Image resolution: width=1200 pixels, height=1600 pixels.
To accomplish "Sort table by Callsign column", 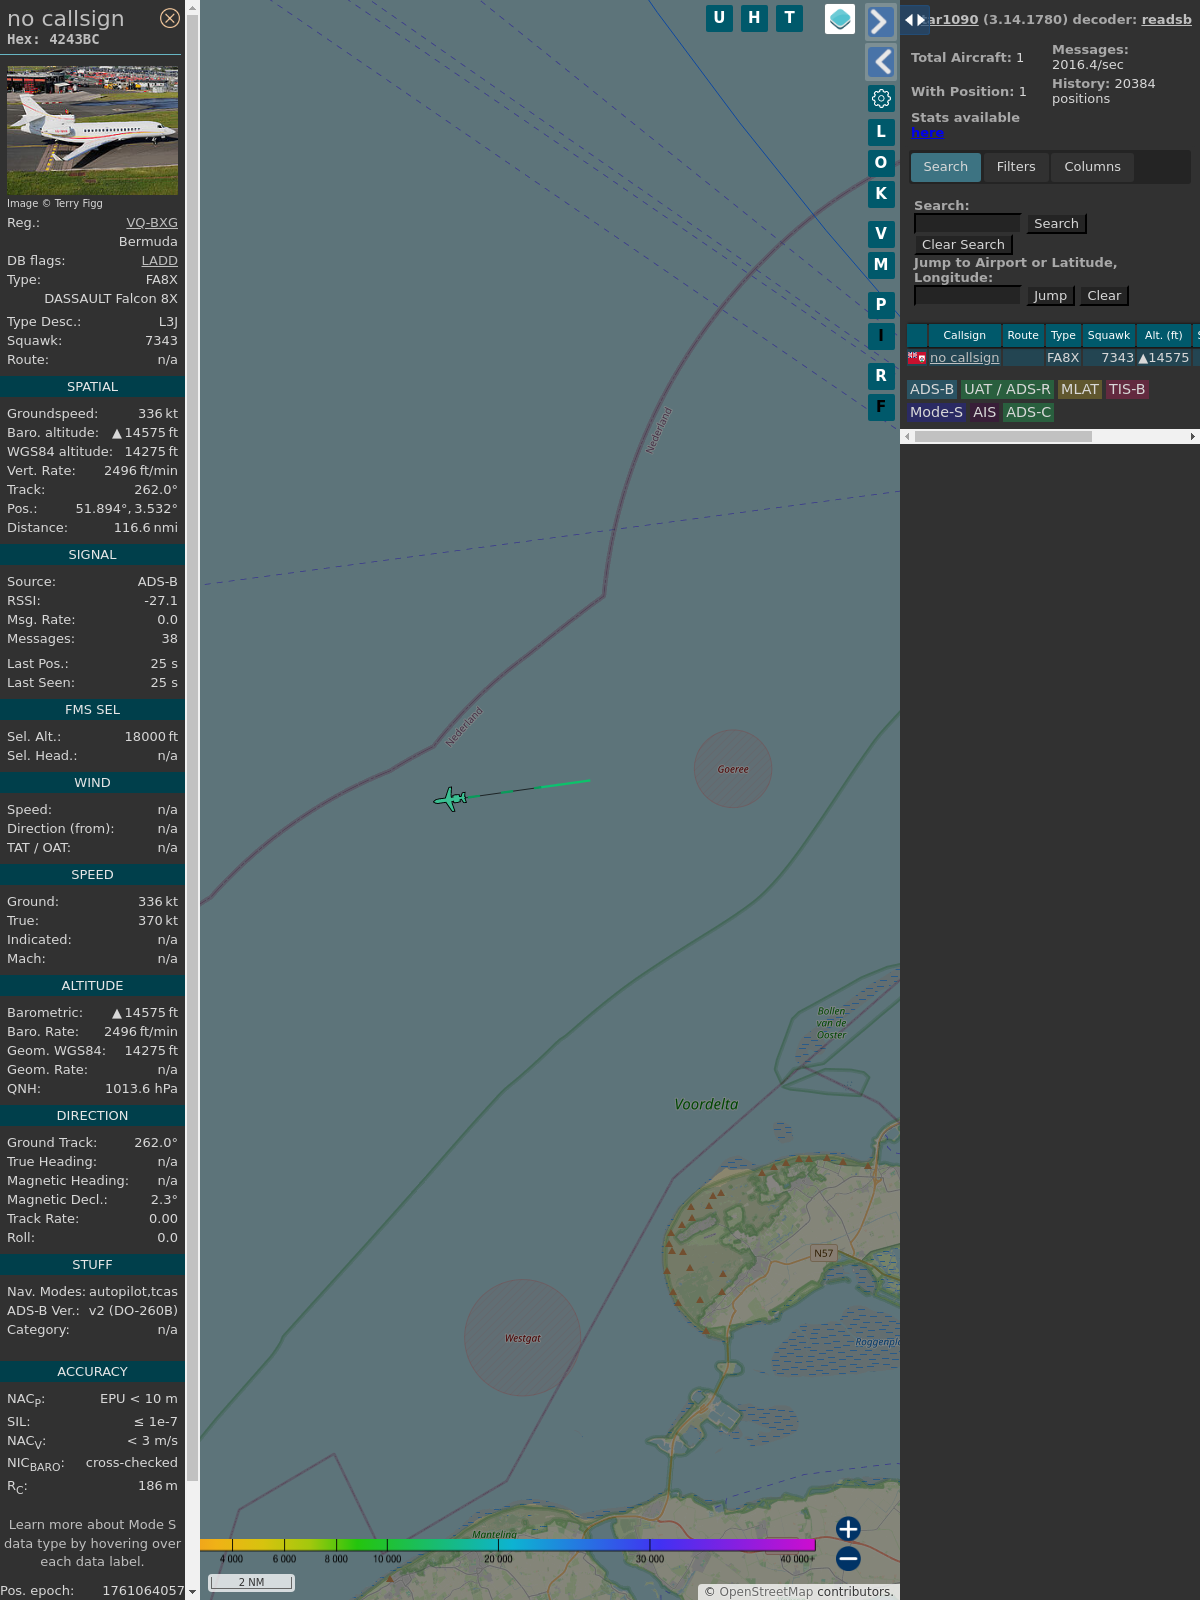I will point(964,336).
